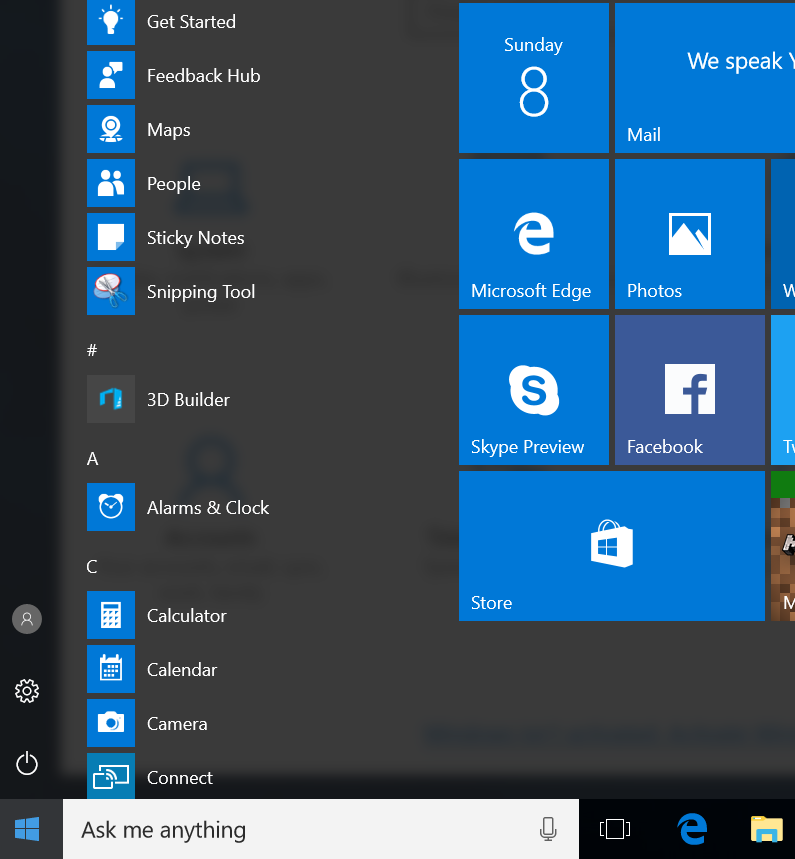The image size is (795, 859).
Task: Open the Sticky Notes icon
Action: (111, 237)
